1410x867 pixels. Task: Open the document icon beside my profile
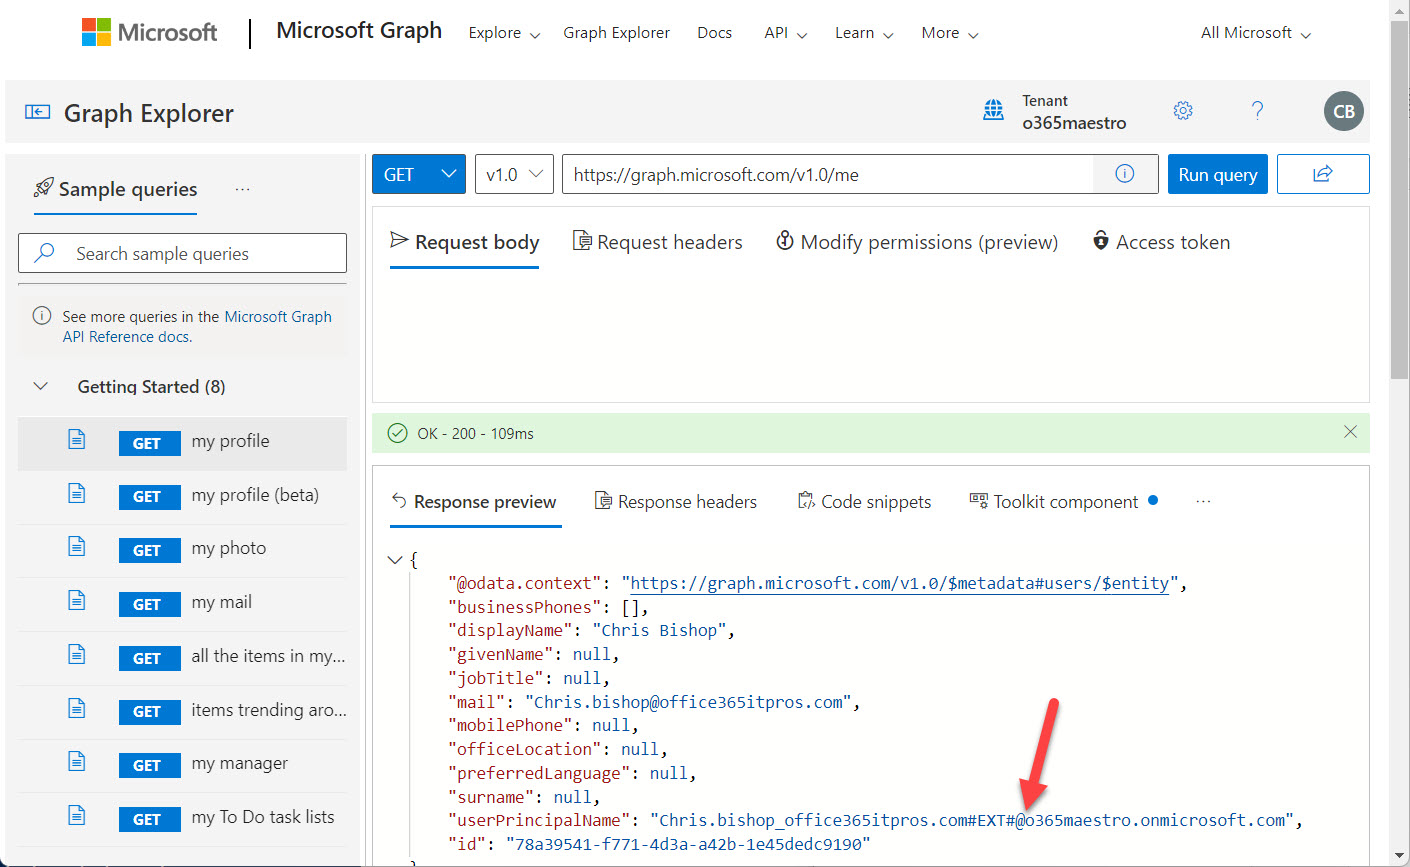pyautogui.click(x=77, y=440)
